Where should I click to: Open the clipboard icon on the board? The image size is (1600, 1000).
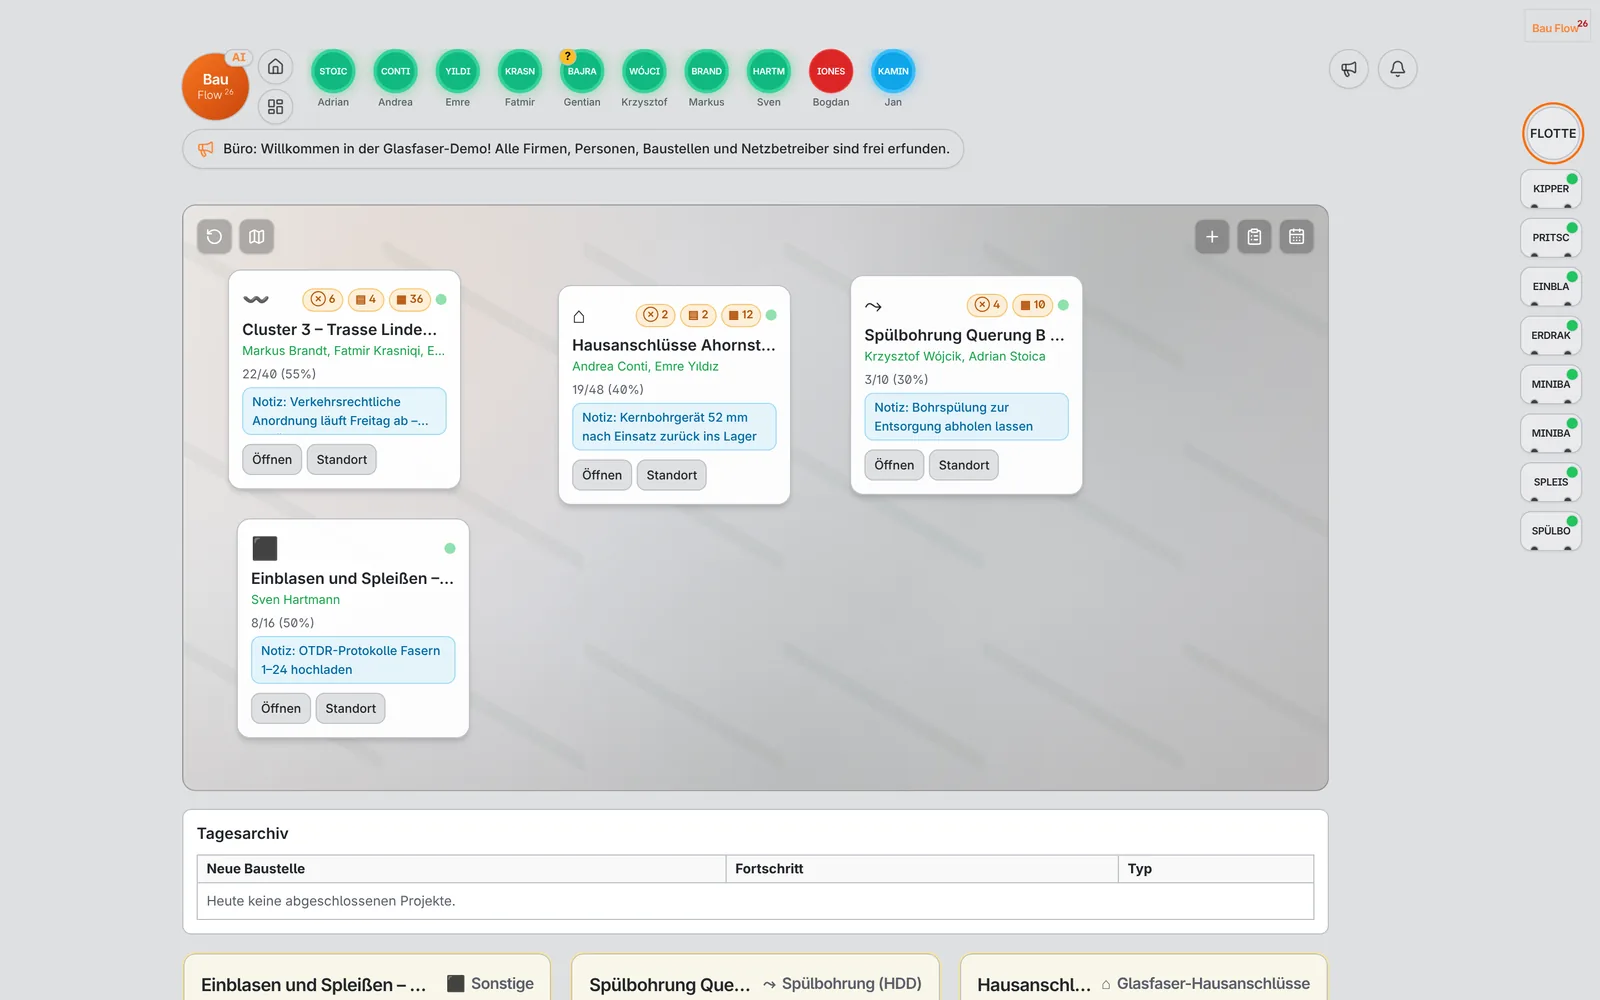pos(1254,237)
